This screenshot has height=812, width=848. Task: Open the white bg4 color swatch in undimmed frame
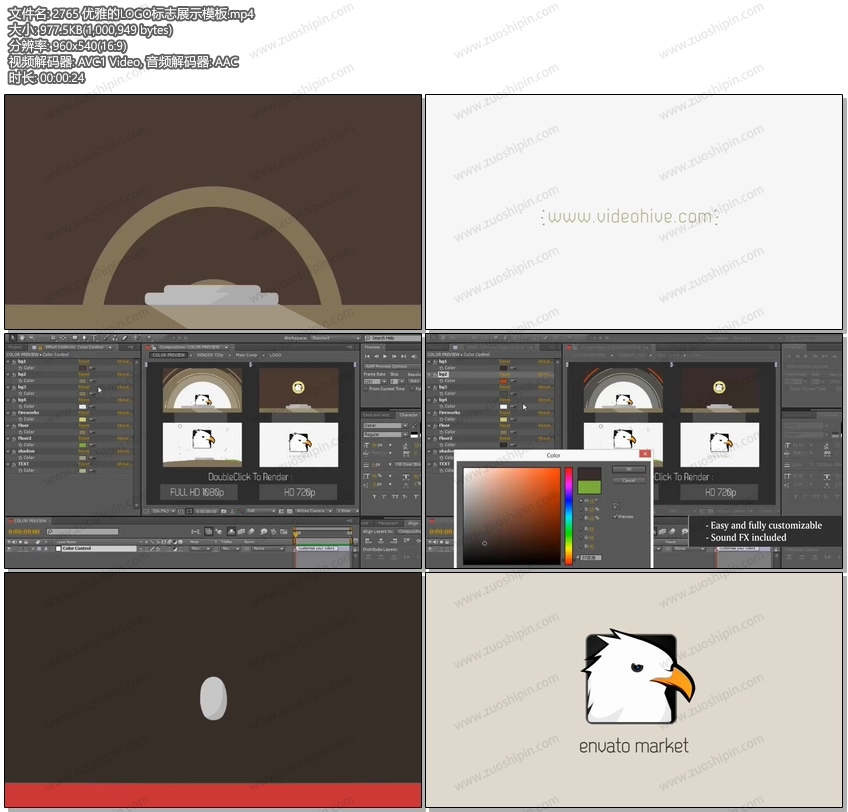point(83,406)
